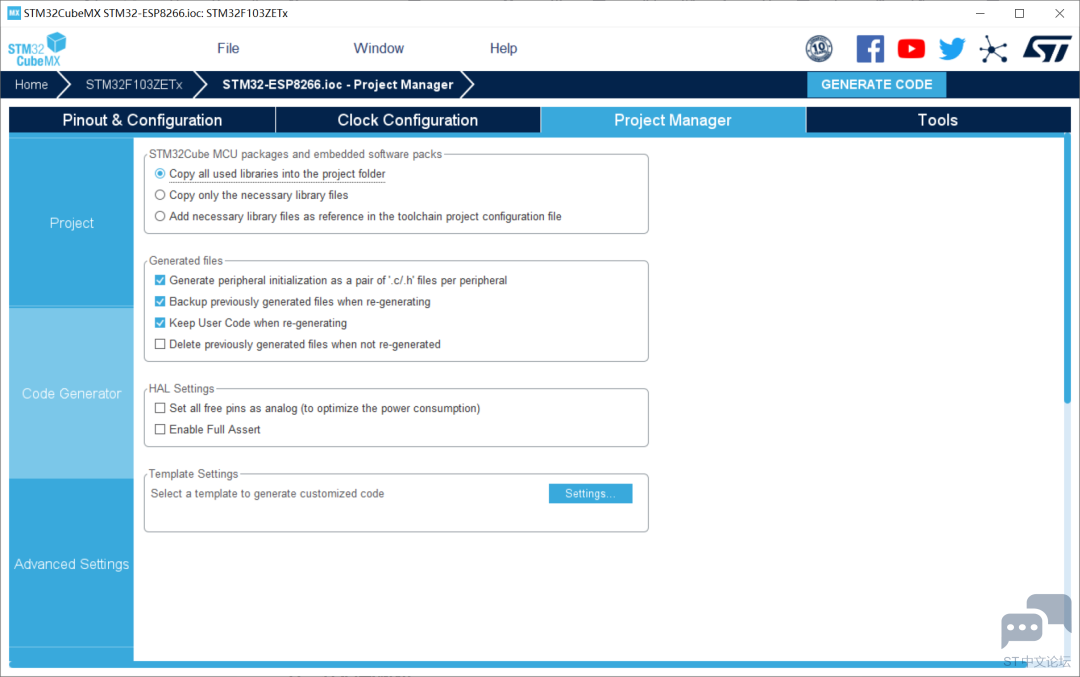1080x677 pixels.
Task: Click the STM32CubeMX logo icon
Action: tap(37, 49)
